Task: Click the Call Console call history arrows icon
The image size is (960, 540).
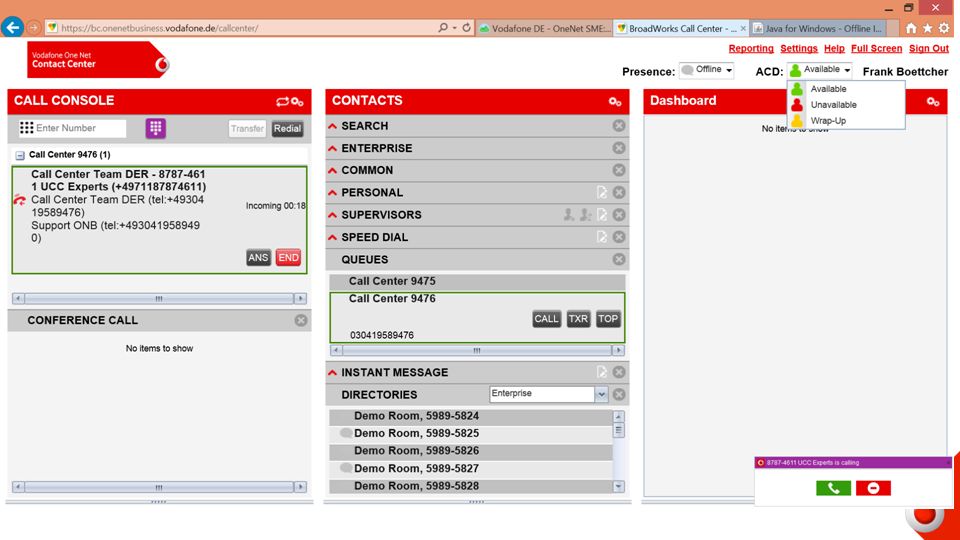Action: (282, 102)
